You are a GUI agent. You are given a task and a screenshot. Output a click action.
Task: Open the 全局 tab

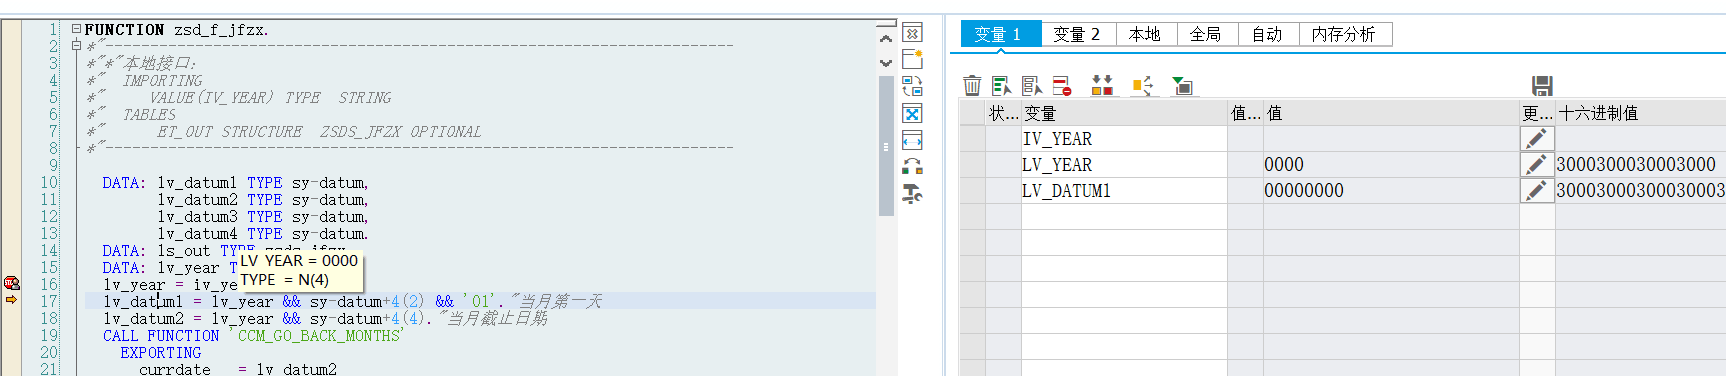[1207, 34]
